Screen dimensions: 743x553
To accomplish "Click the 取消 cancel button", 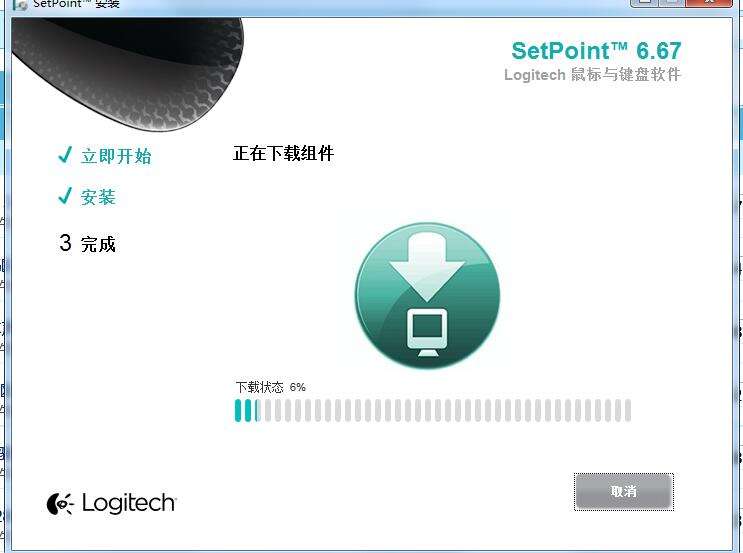I will coord(624,492).
